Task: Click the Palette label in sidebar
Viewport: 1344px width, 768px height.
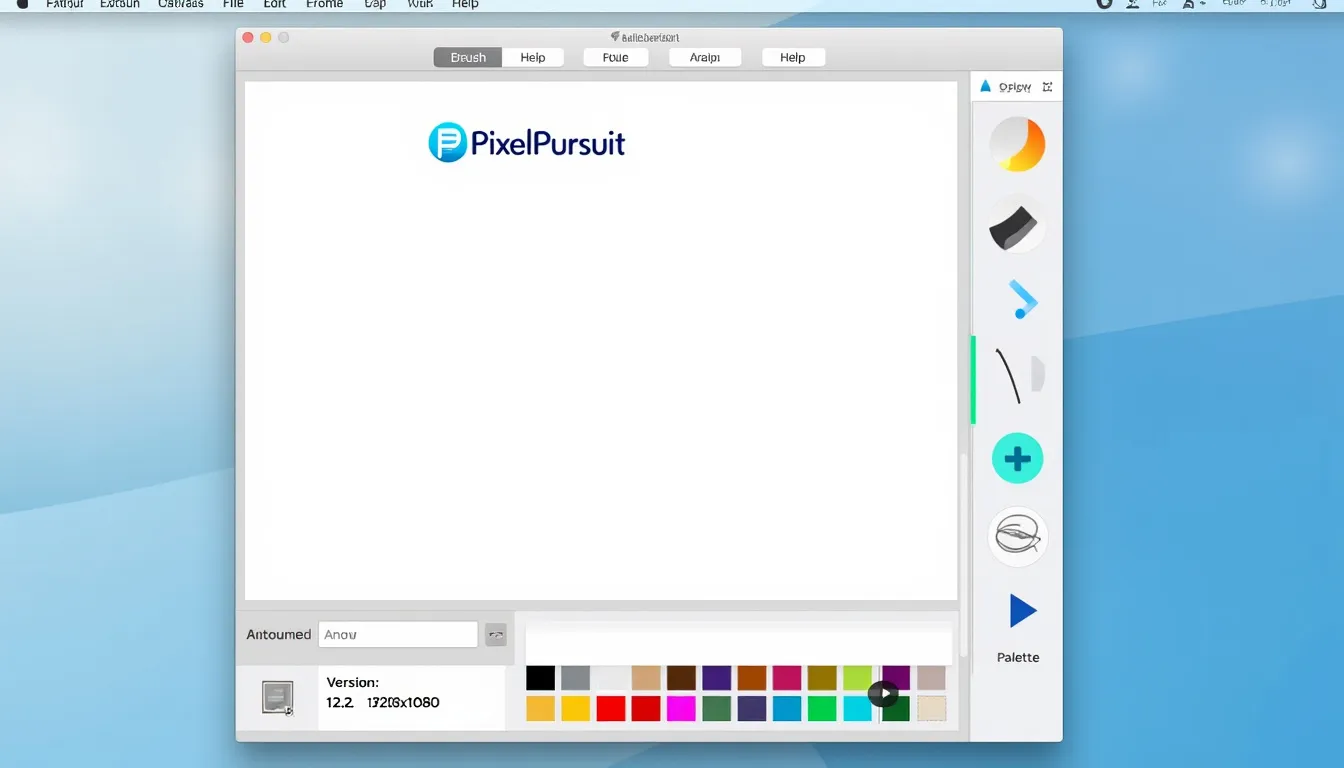Action: click(1018, 657)
